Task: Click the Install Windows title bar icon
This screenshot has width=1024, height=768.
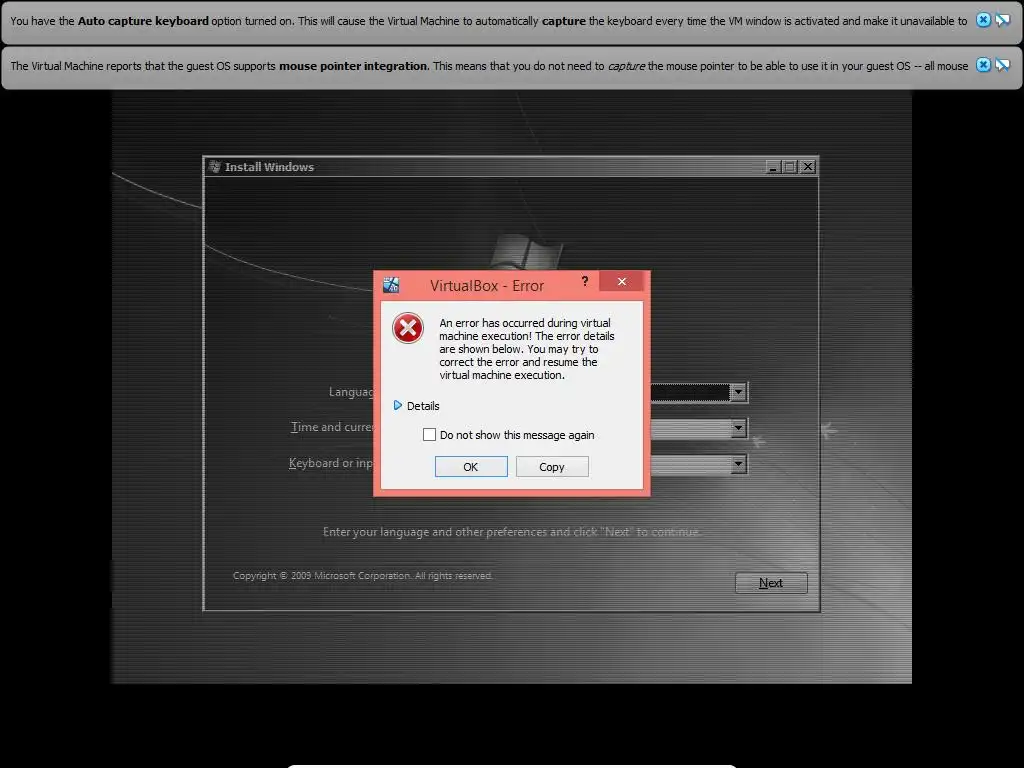Action: (x=214, y=167)
